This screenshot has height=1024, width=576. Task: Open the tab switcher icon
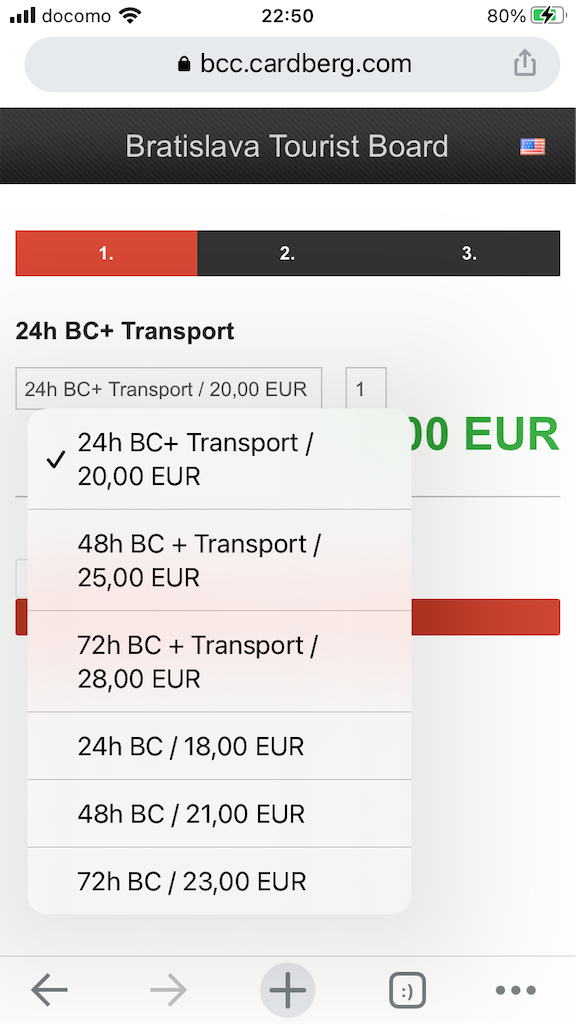pyautogui.click(x=408, y=990)
